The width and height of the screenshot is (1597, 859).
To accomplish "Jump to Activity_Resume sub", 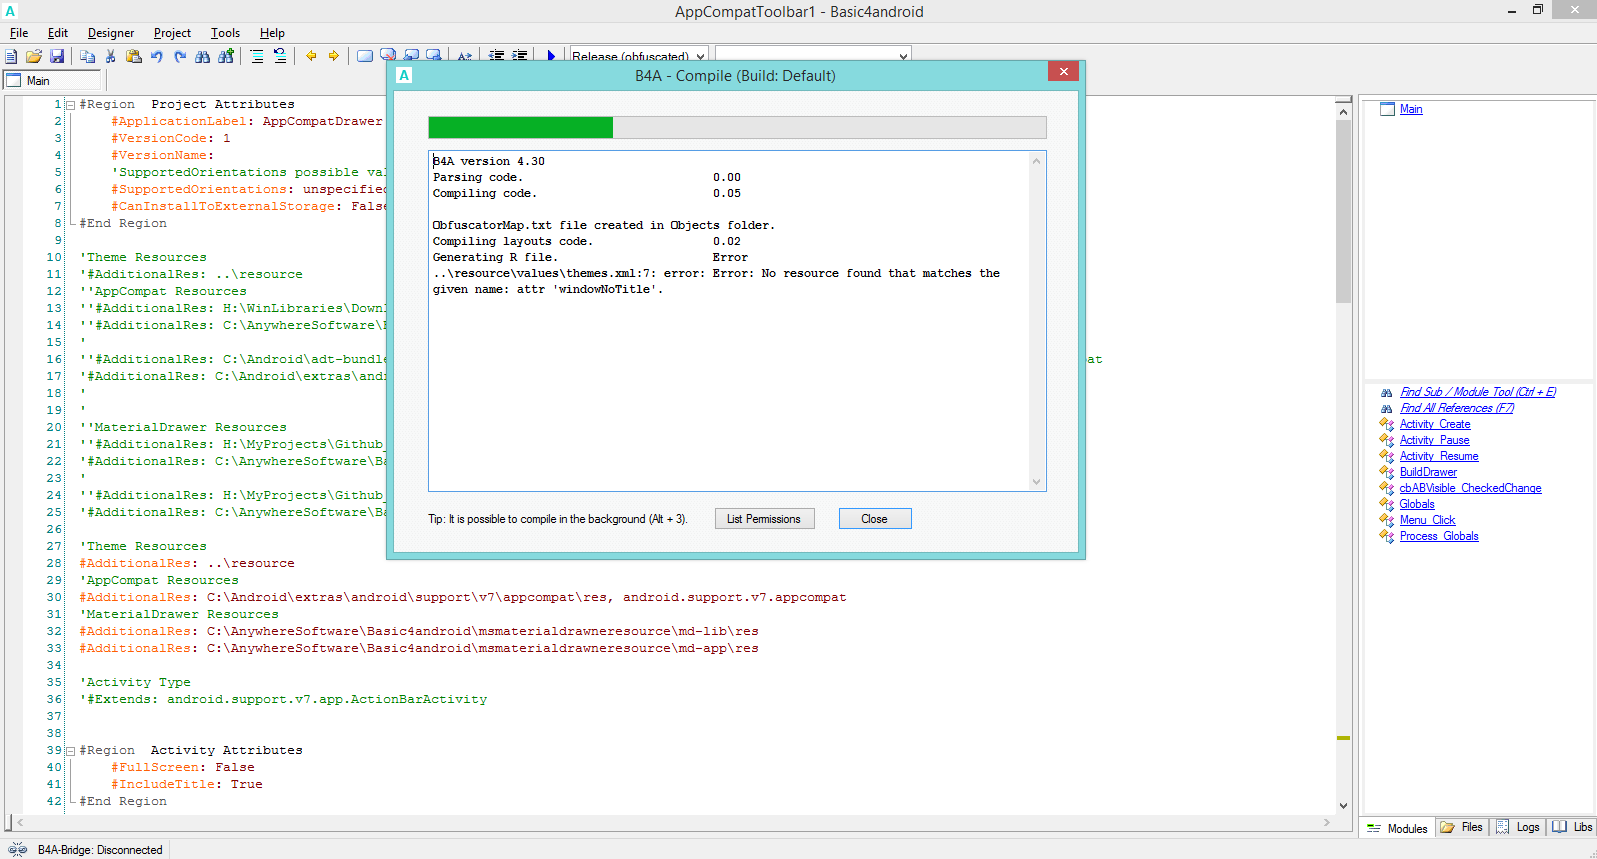I will coord(1439,456).
